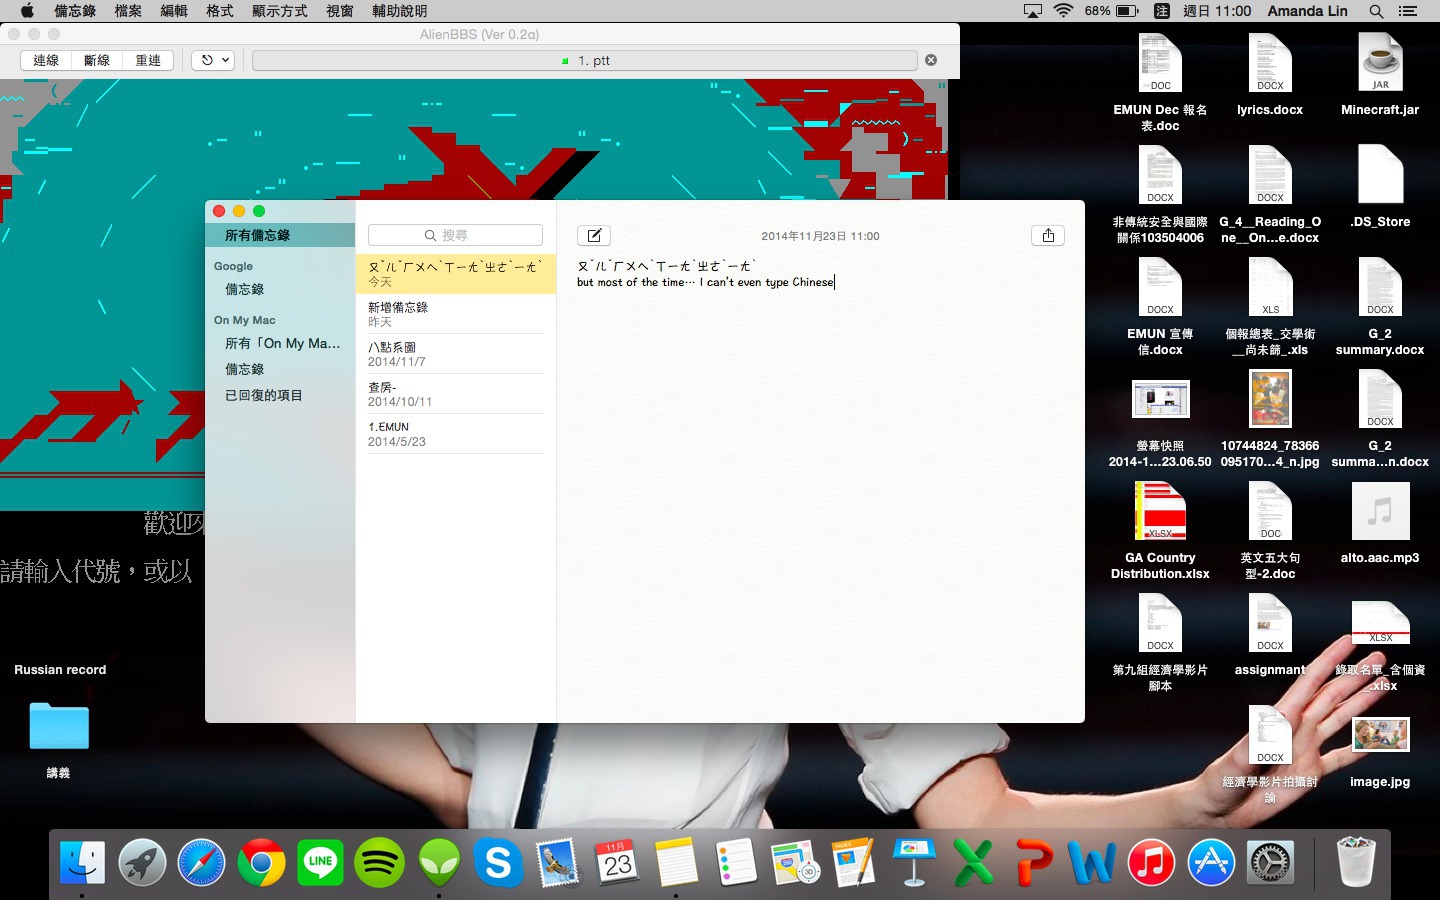Image resolution: width=1440 pixels, height=900 pixels.
Task: Click the 搜尋 search field in Notes
Action: pyautogui.click(x=455, y=235)
